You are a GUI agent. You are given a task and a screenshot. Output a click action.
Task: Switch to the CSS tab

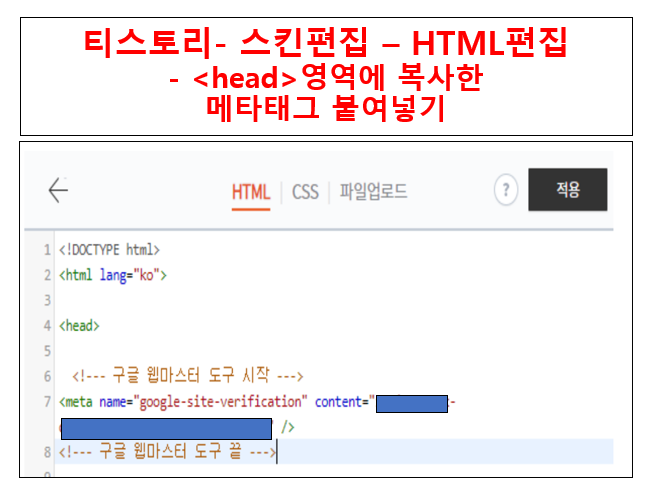(x=305, y=193)
